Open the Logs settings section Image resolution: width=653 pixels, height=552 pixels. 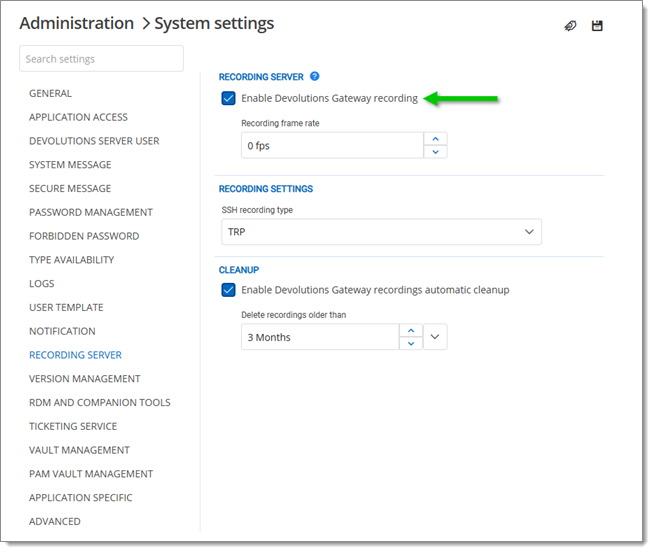pyautogui.click(x=42, y=283)
